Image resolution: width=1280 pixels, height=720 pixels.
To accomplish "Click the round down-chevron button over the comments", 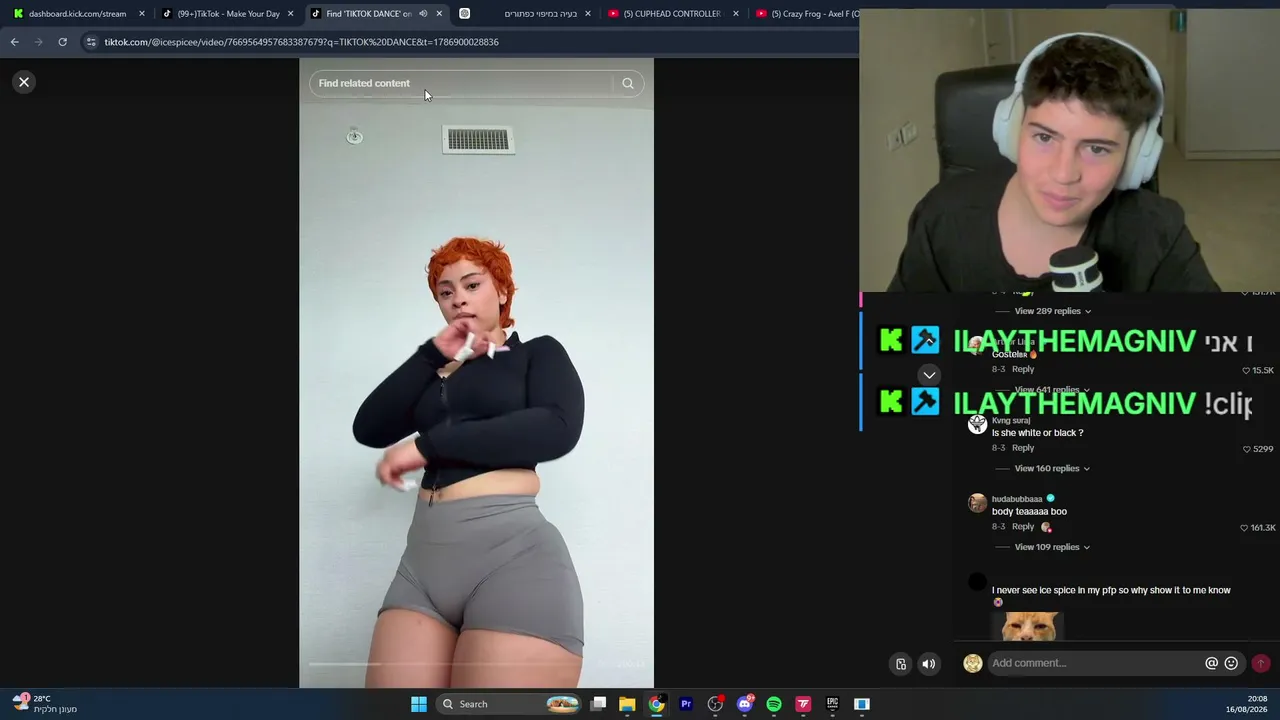I will pyautogui.click(x=929, y=375).
